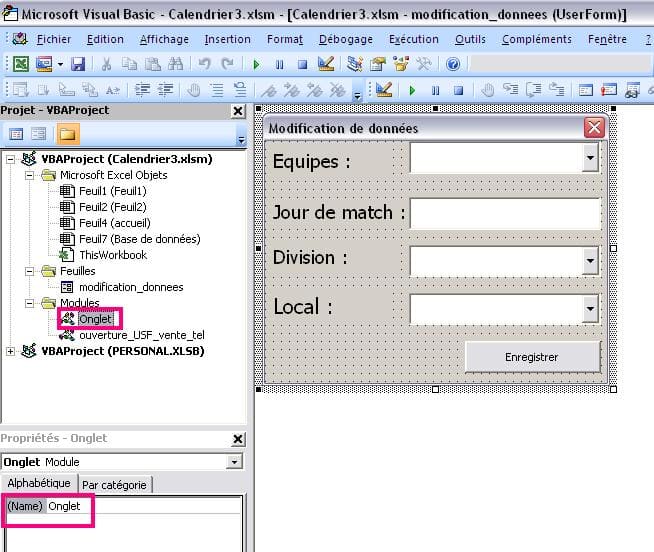Pause execution using Standard toolbar Break icon
This screenshot has height=552, width=654.
(x=279, y=65)
